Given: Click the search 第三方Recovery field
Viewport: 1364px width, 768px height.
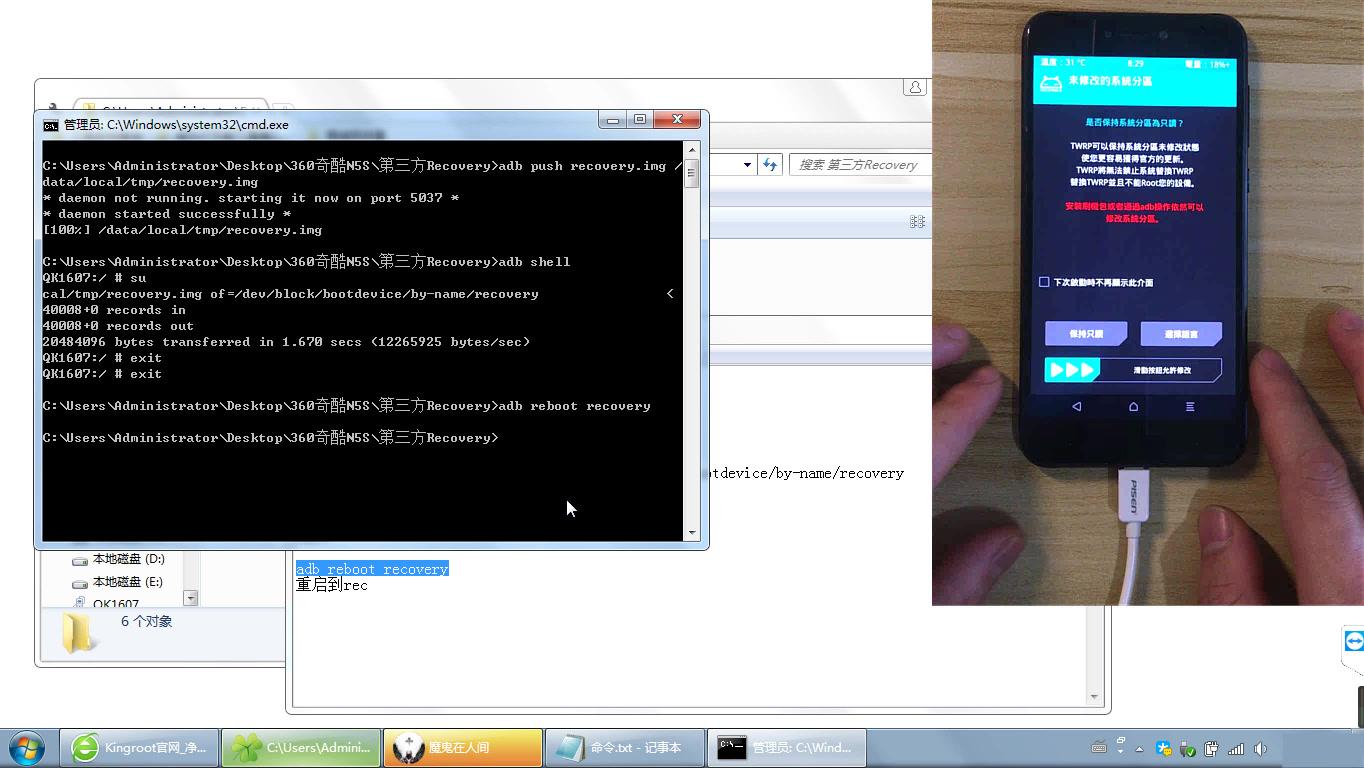Looking at the screenshot, I should click(x=860, y=165).
